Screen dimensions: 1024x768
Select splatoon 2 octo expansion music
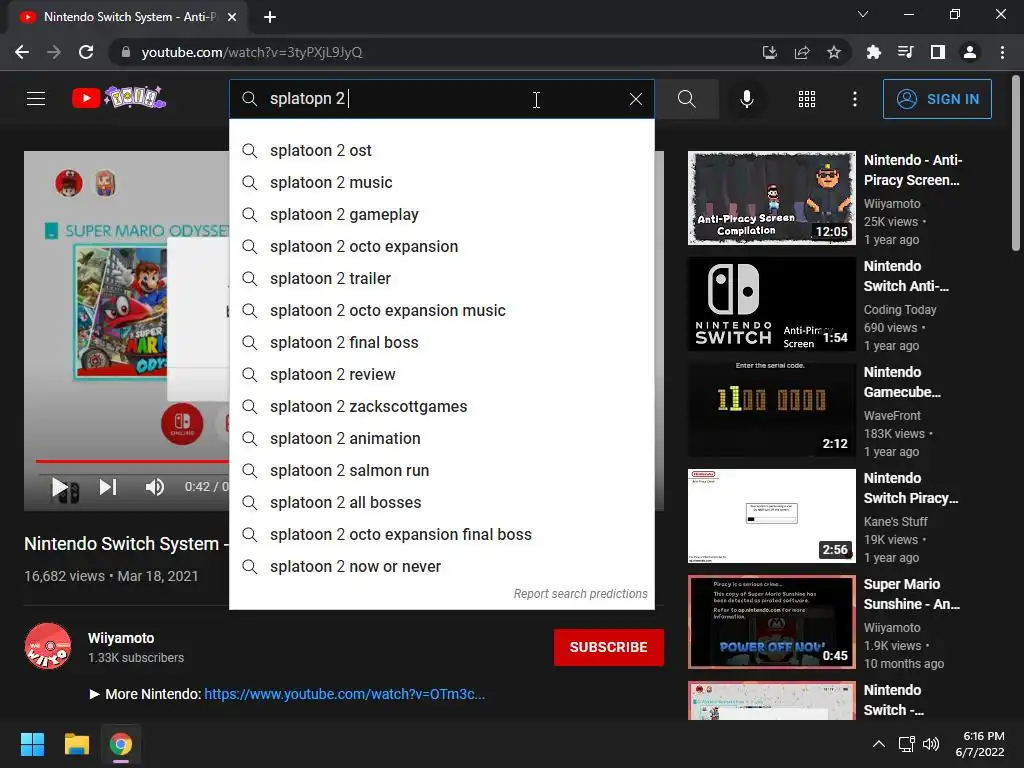click(441, 311)
